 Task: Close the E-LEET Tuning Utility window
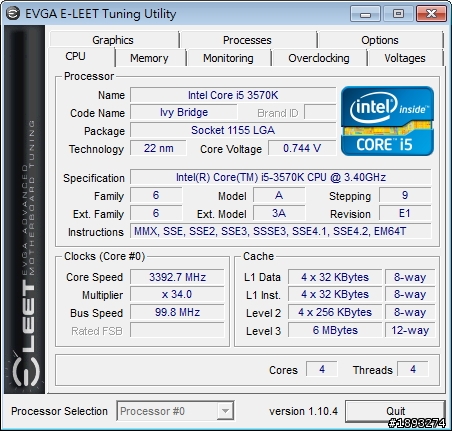pyautogui.click(x=431, y=14)
